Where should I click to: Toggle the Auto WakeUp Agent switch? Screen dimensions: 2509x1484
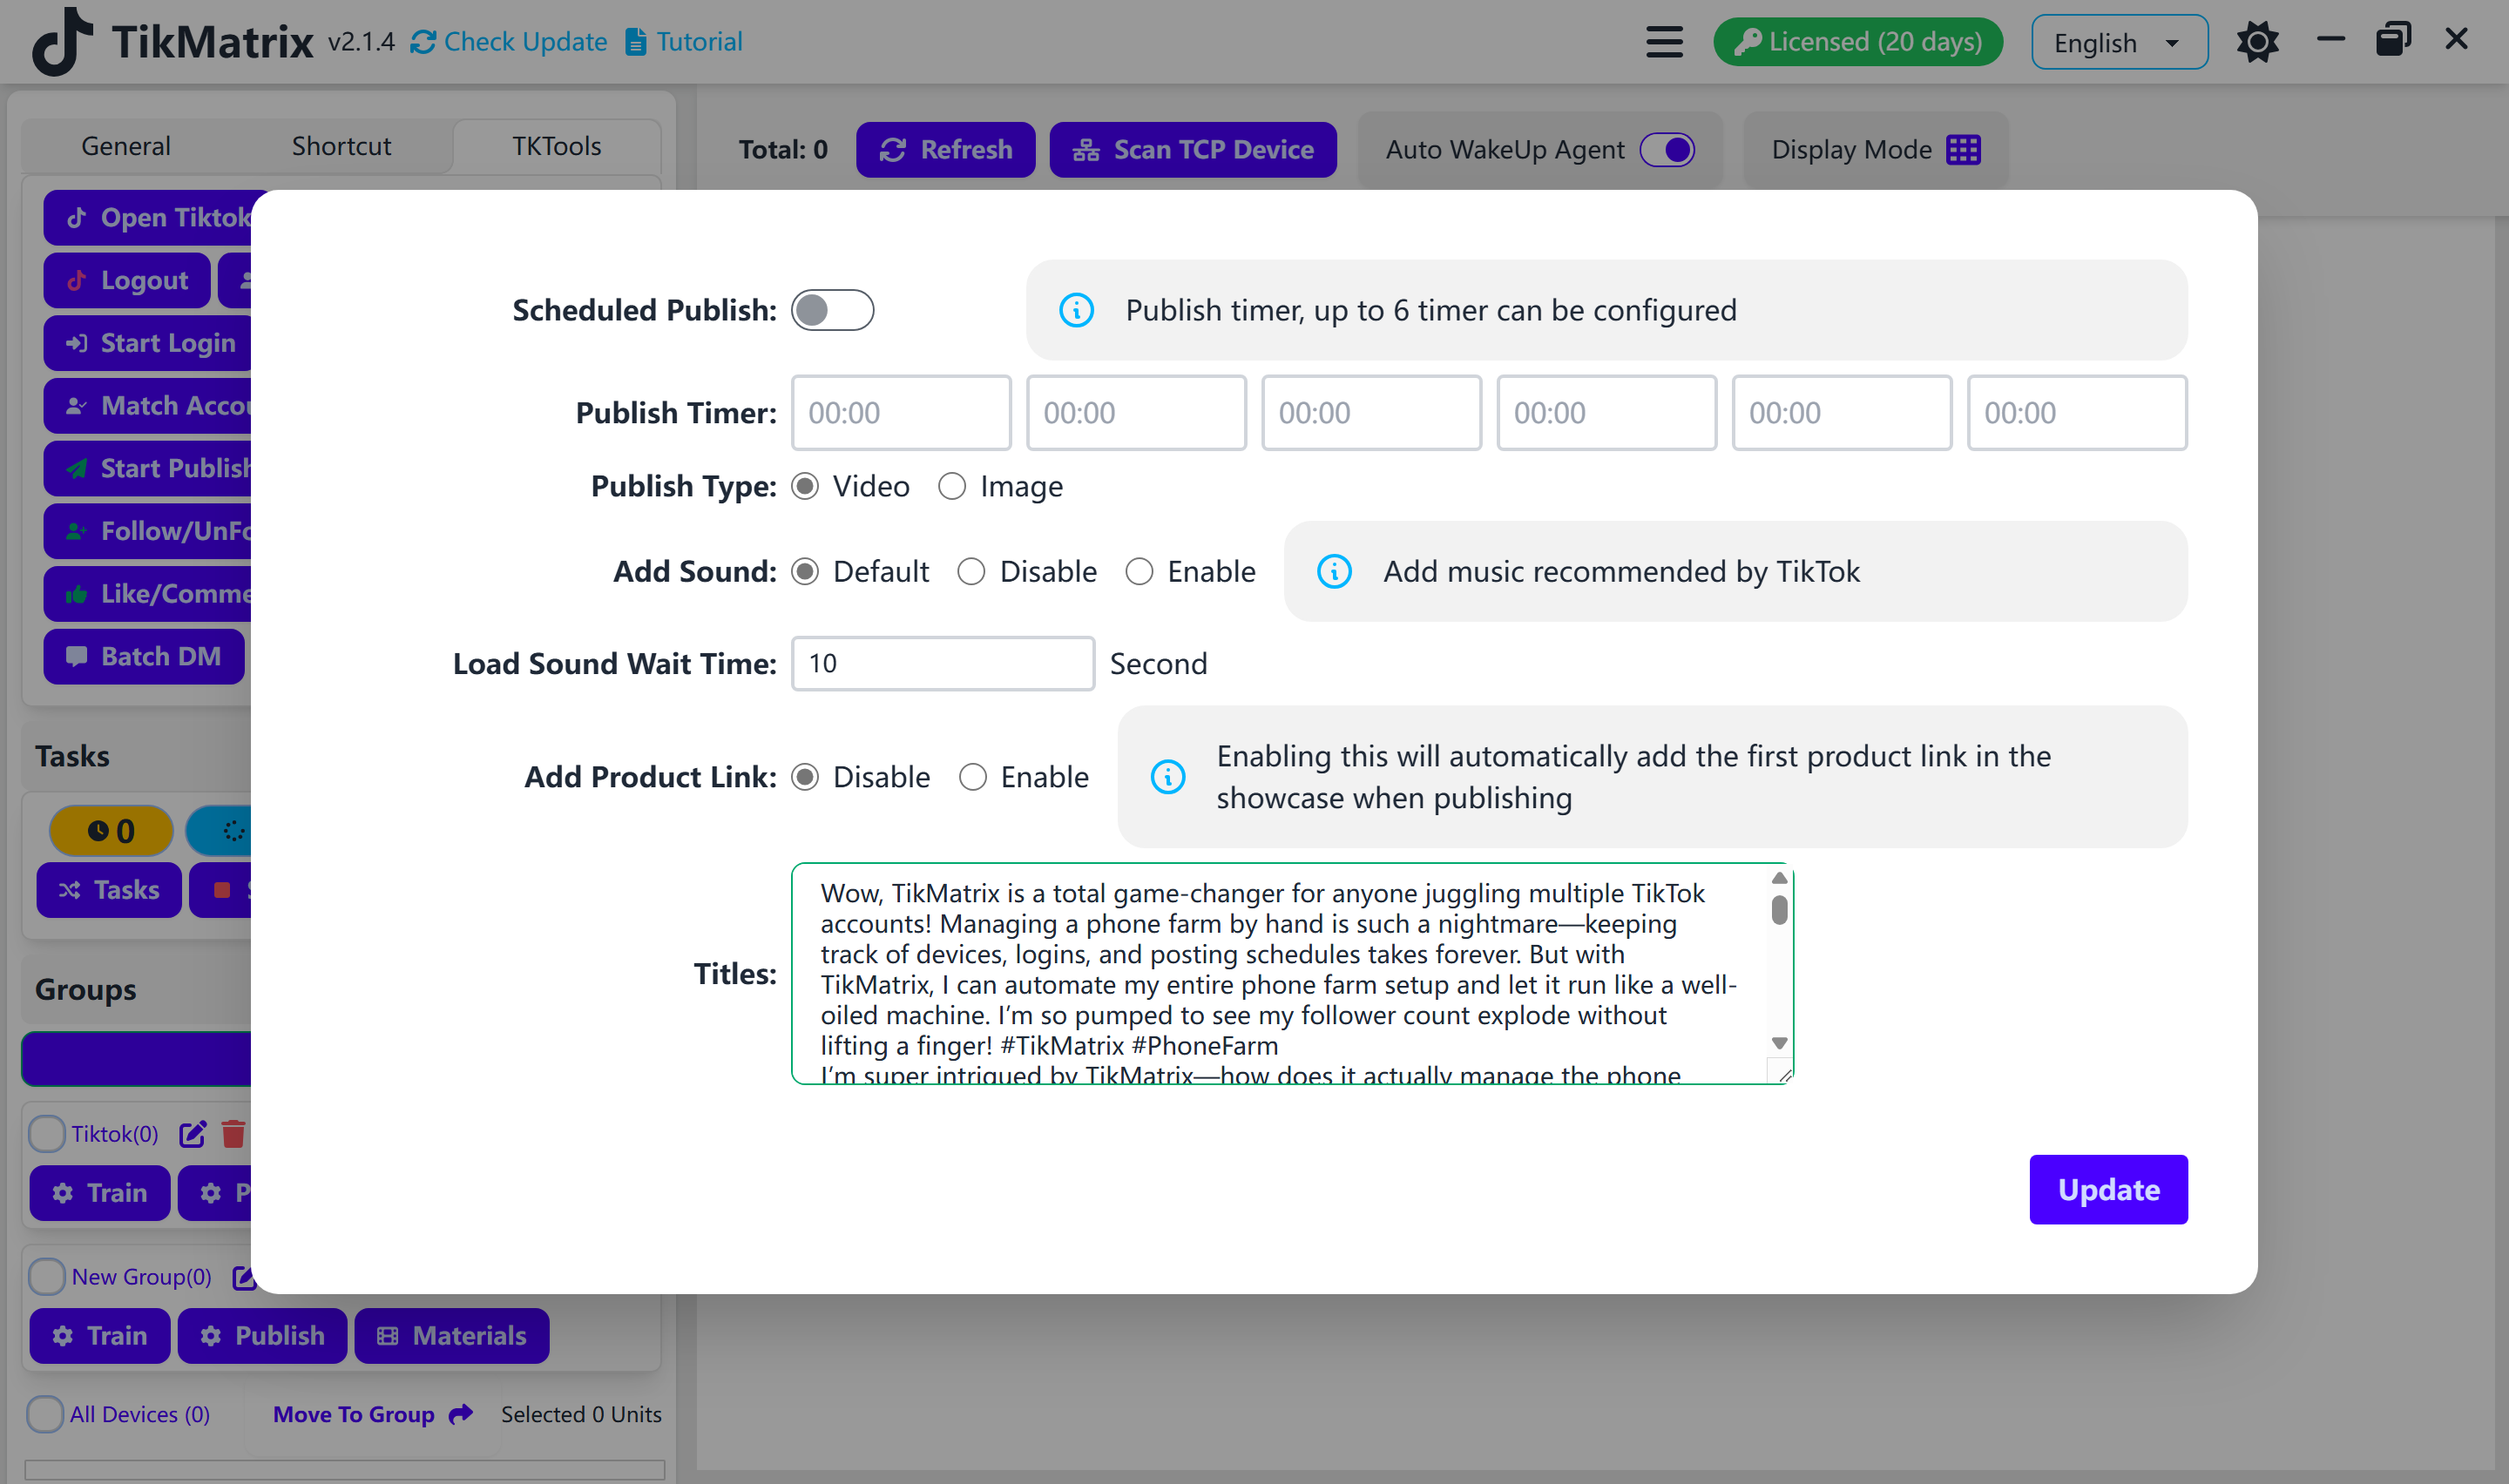[1667, 150]
